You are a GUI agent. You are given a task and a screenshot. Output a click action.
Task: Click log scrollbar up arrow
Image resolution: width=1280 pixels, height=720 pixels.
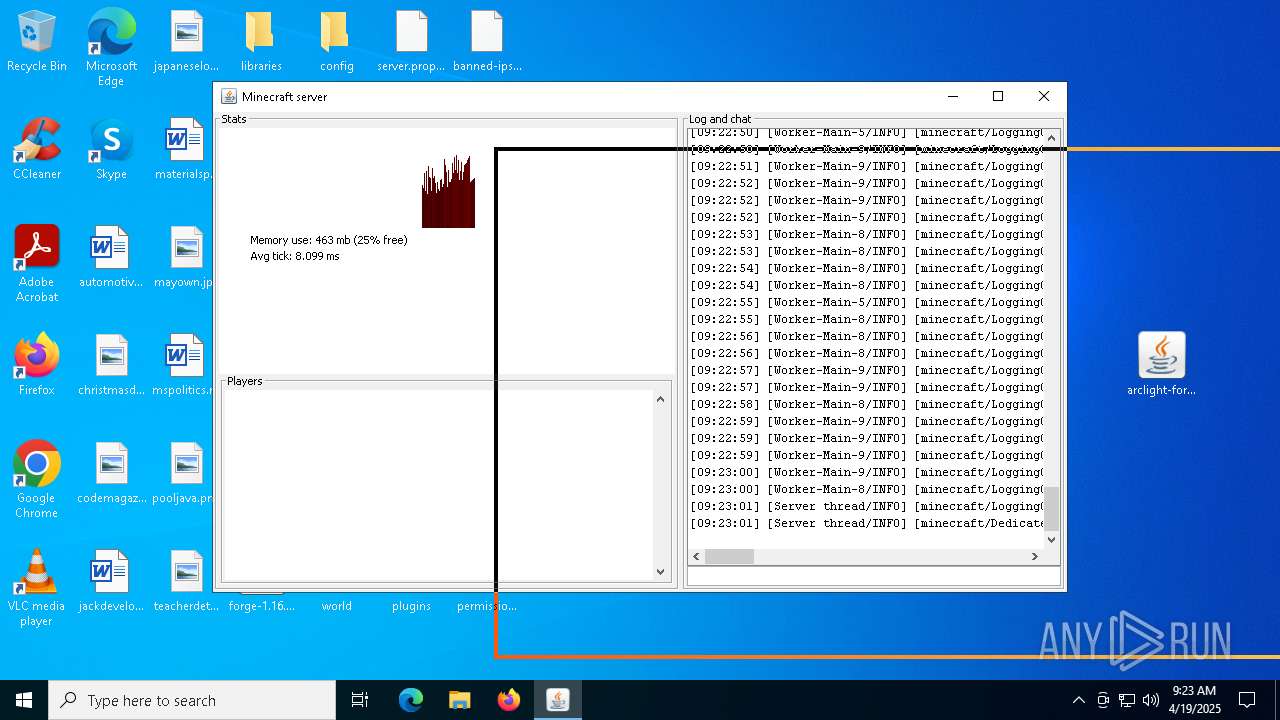click(1051, 138)
